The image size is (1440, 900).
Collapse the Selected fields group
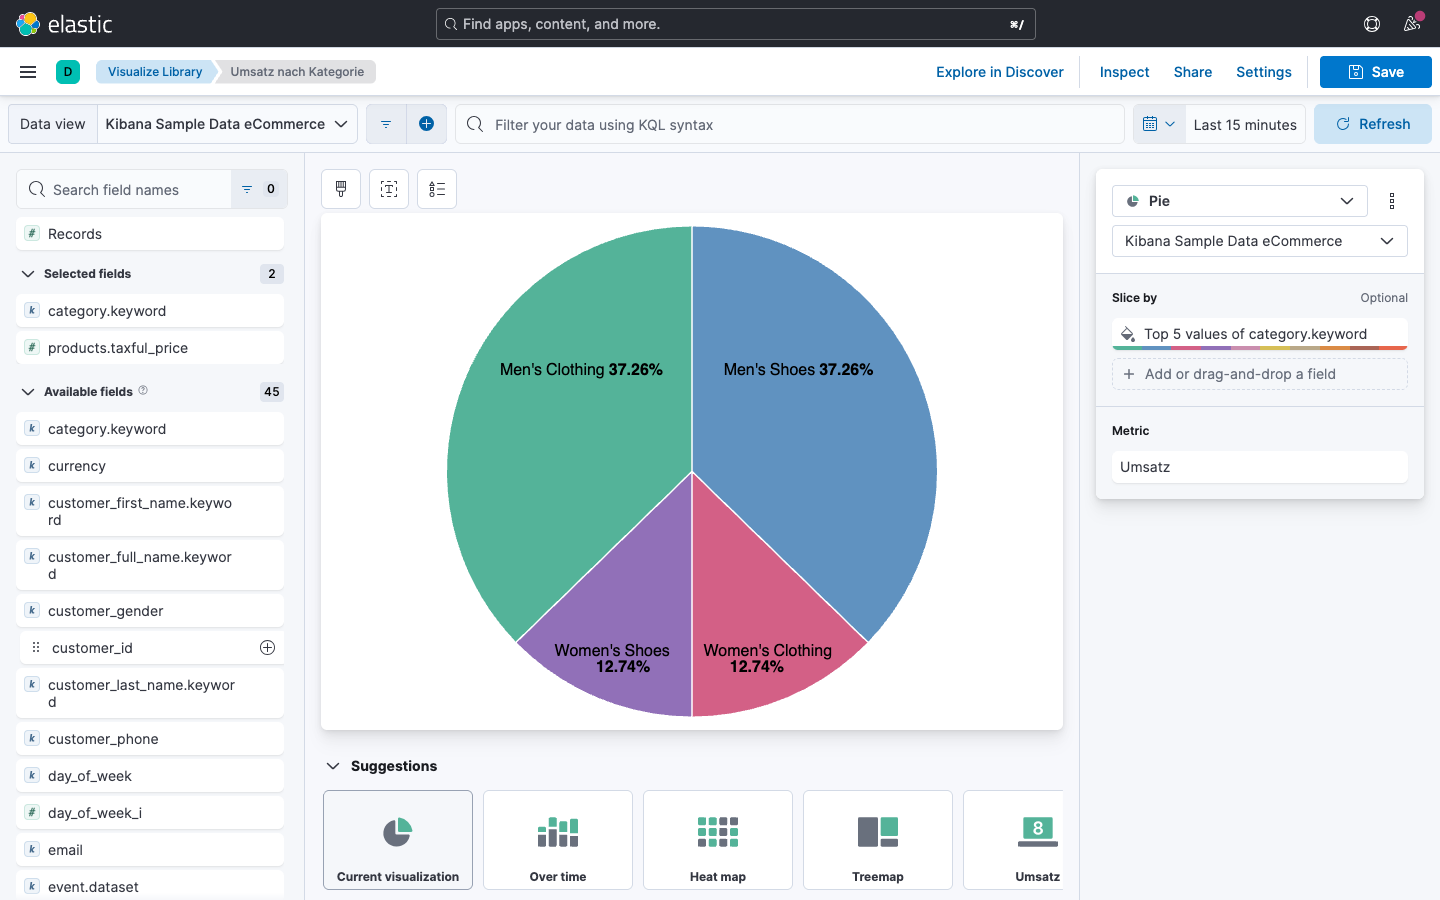pos(28,274)
